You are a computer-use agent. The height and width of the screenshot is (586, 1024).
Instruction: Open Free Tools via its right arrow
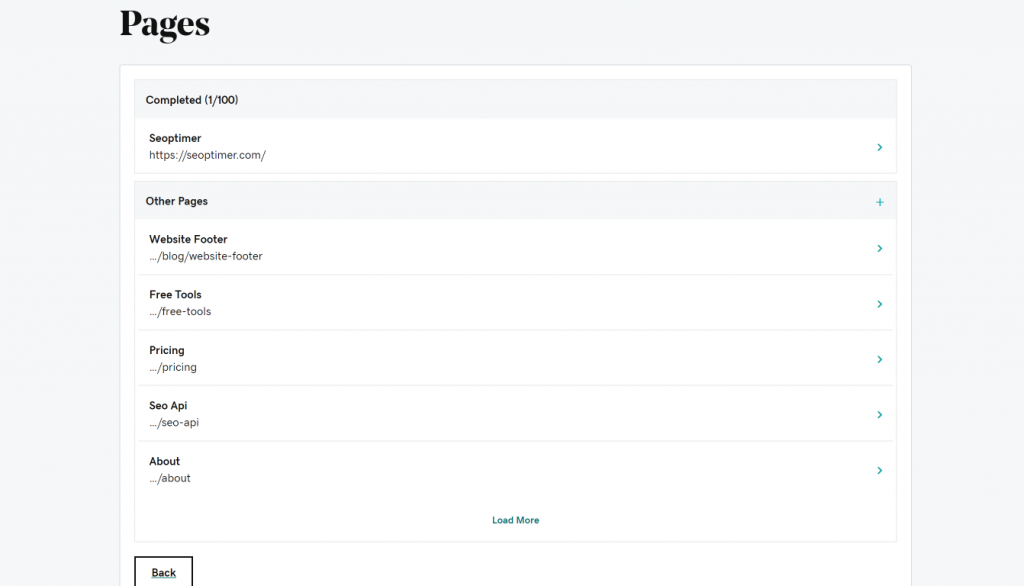[879, 304]
